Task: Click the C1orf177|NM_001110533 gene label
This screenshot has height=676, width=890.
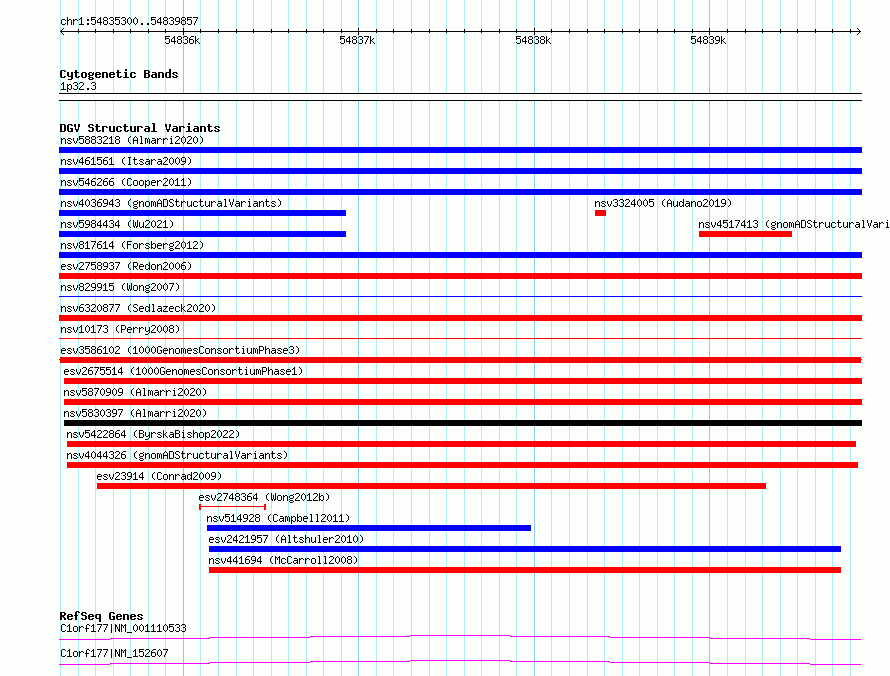Action: (123, 628)
